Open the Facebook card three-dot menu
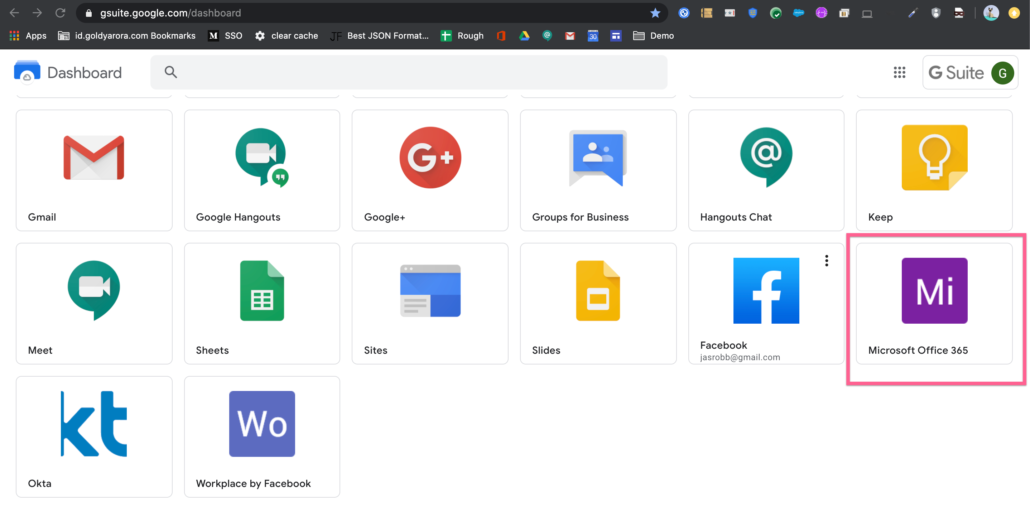1030x517 pixels. pos(826,261)
